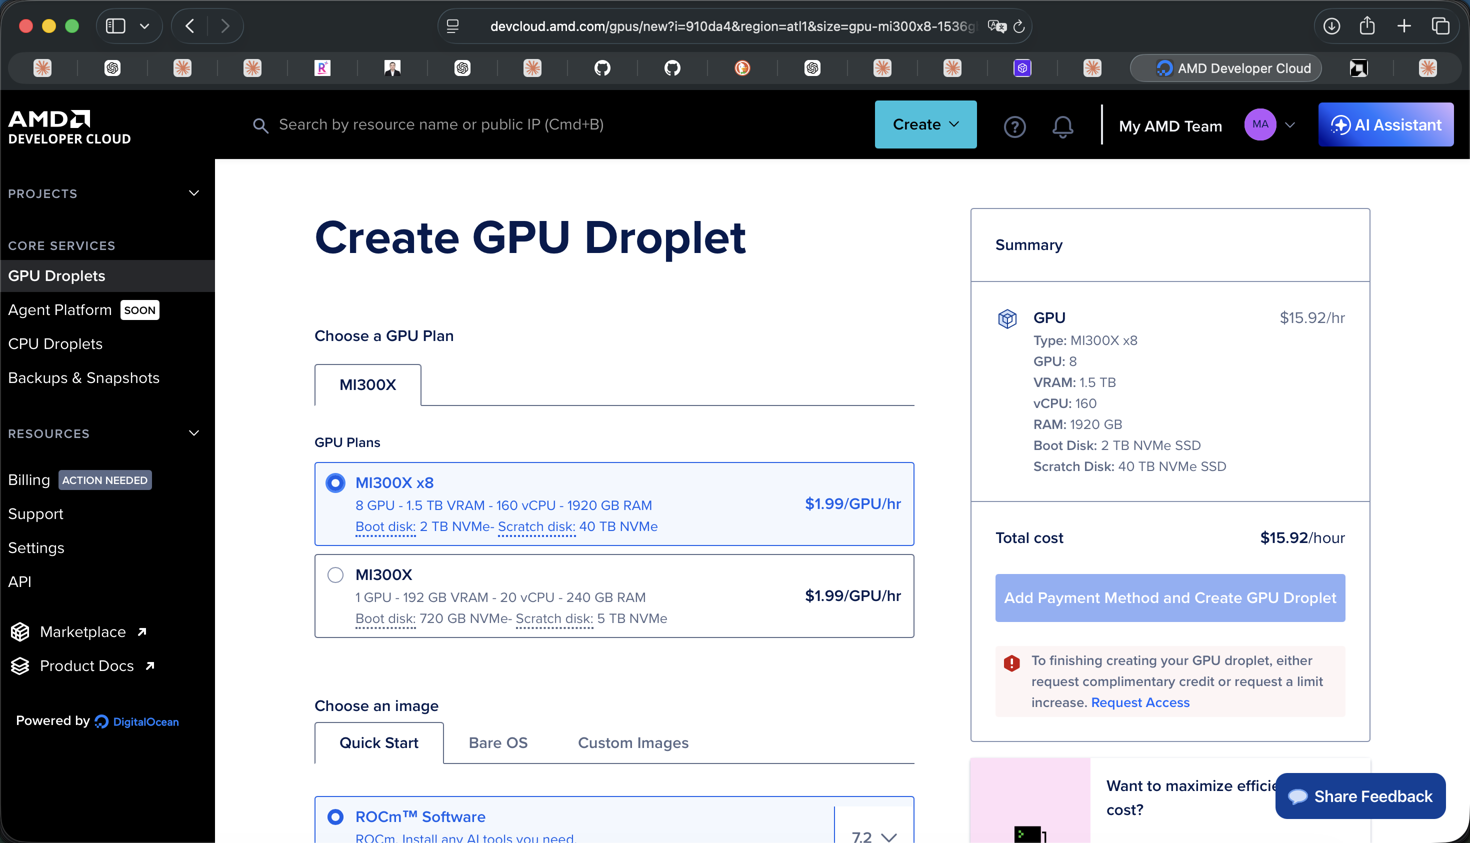Open GPU Droplets in the sidebar
The height and width of the screenshot is (843, 1470).
[107, 276]
